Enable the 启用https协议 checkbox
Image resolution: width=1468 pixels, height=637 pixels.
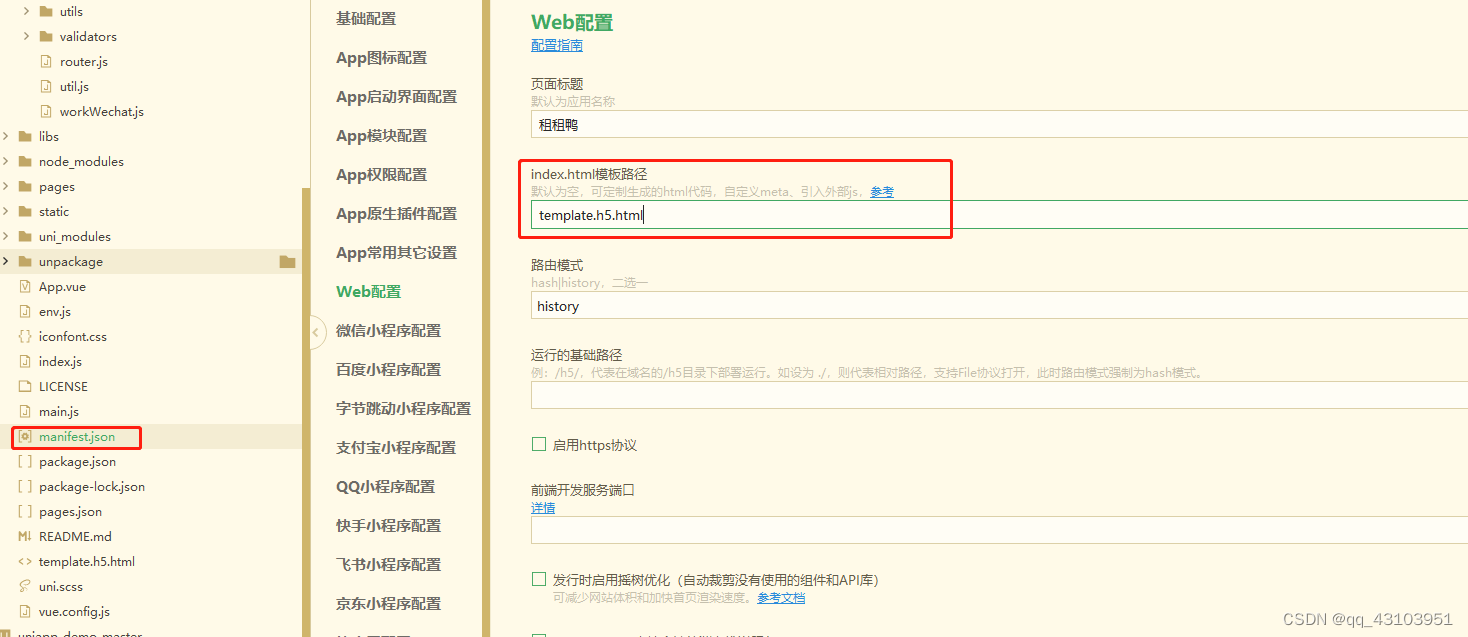pos(538,443)
